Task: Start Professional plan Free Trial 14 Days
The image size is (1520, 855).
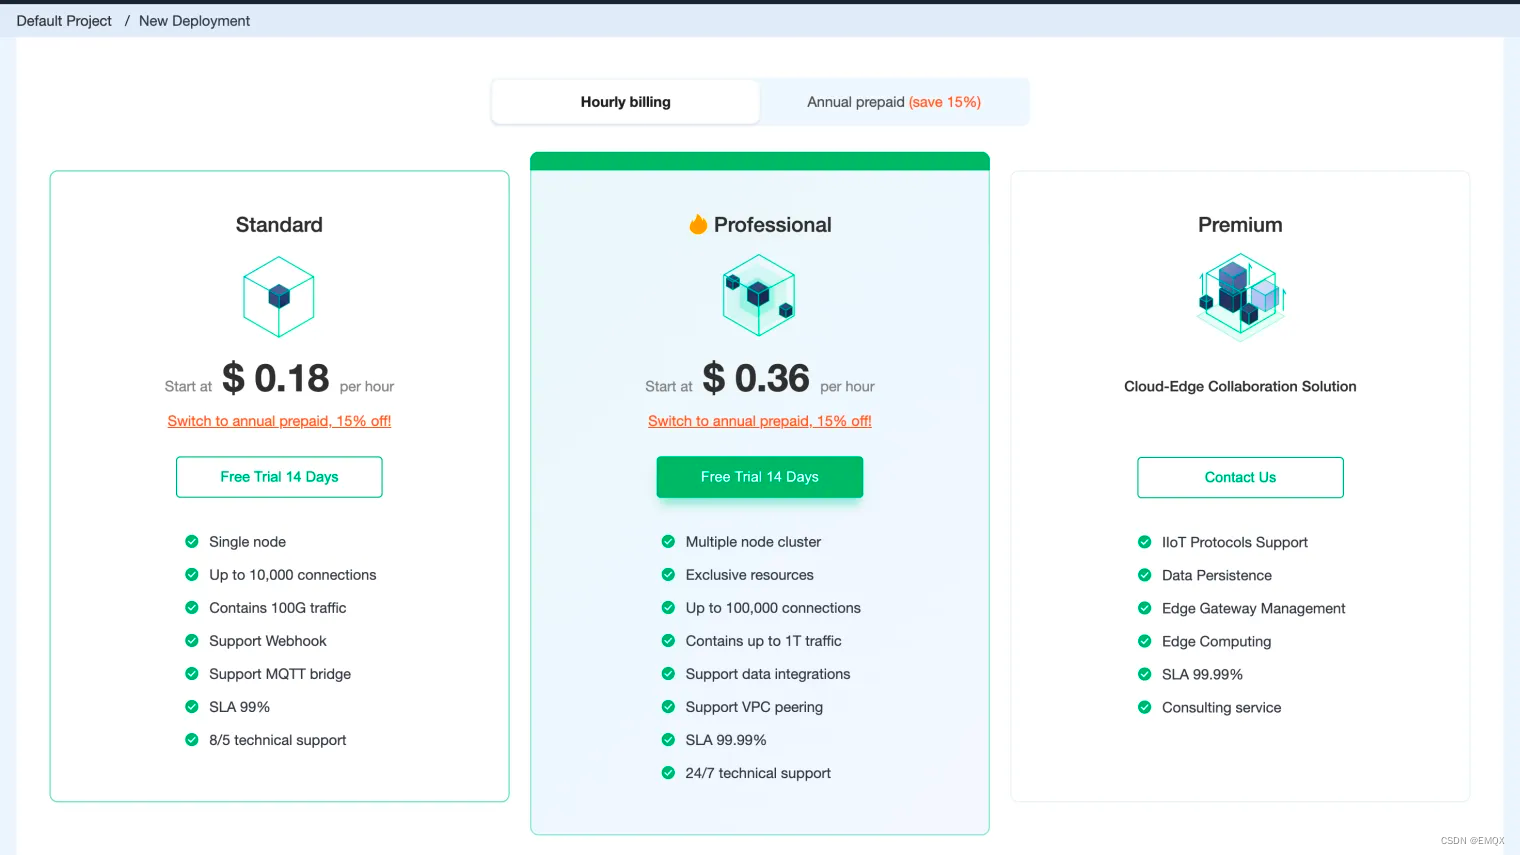Action: coord(760,477)
